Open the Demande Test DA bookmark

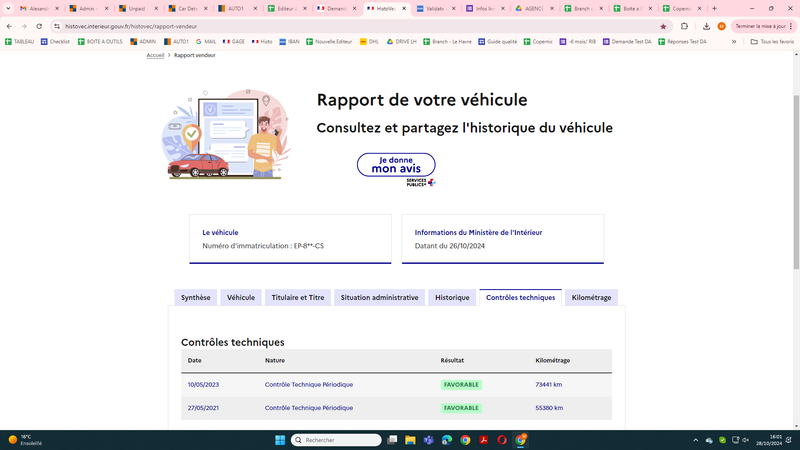point(627,41)
